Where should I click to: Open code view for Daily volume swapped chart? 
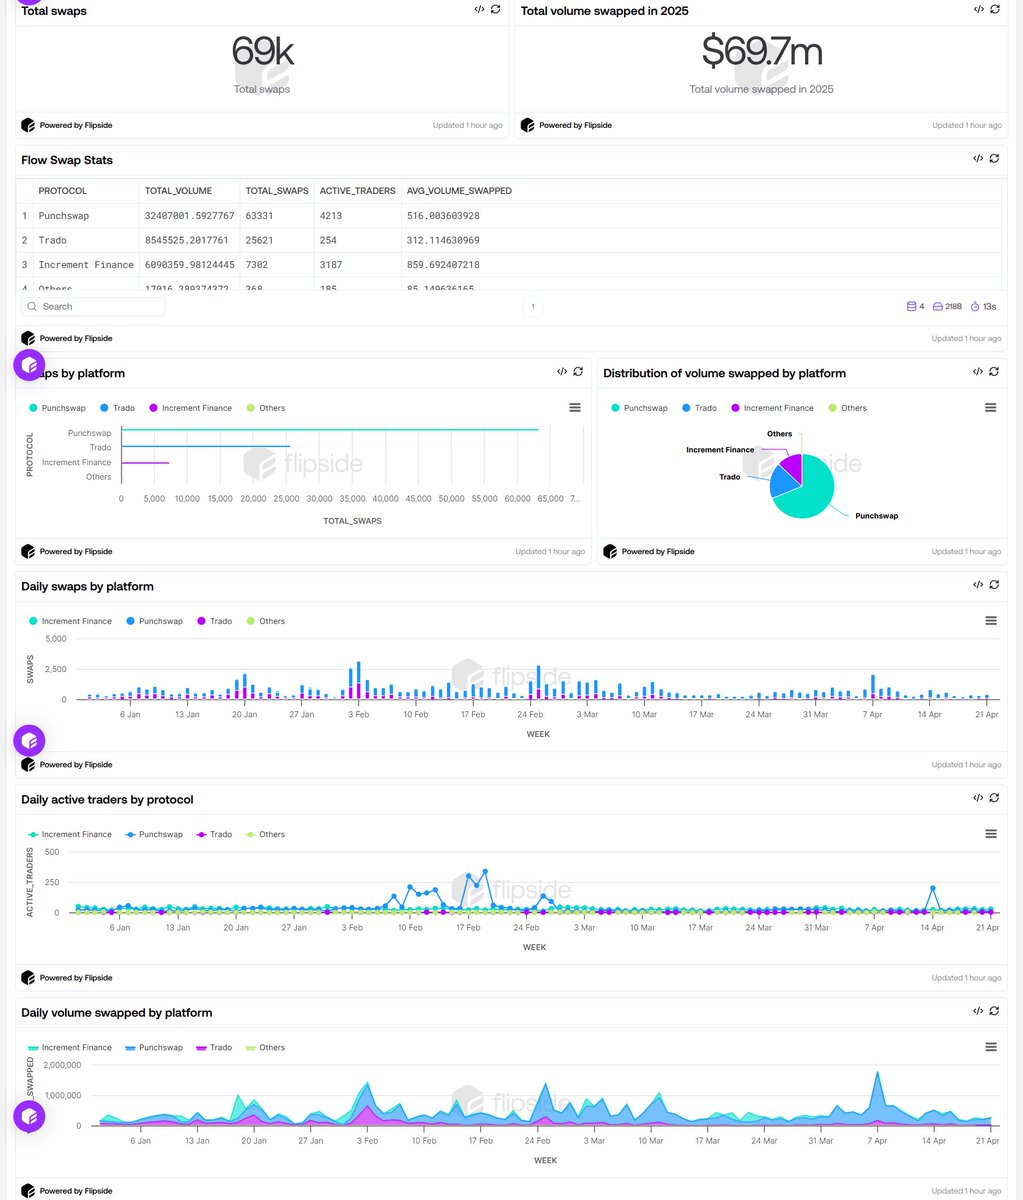coord(978,1010)
